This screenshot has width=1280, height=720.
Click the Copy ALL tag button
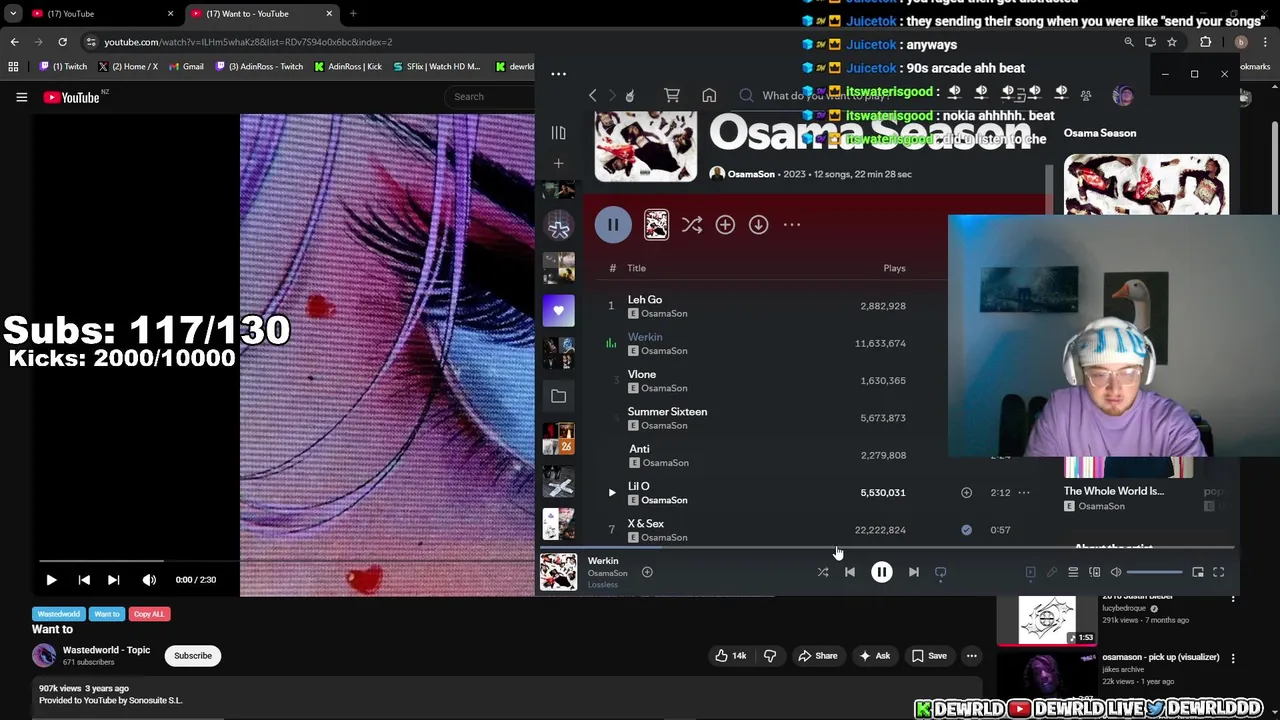click(149, 614)
